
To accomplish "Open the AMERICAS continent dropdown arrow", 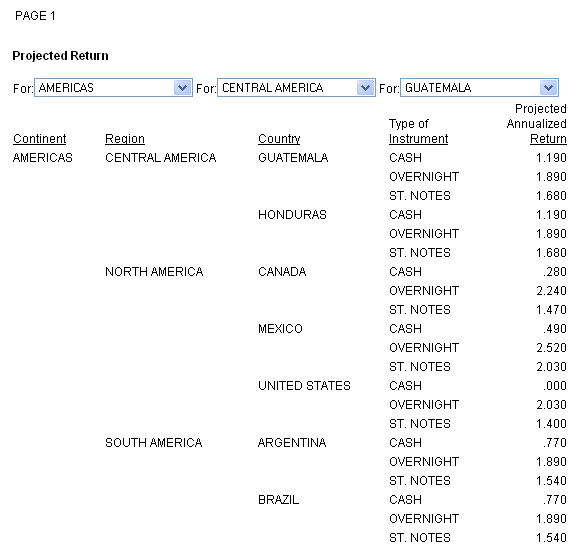I will (182, 88).
